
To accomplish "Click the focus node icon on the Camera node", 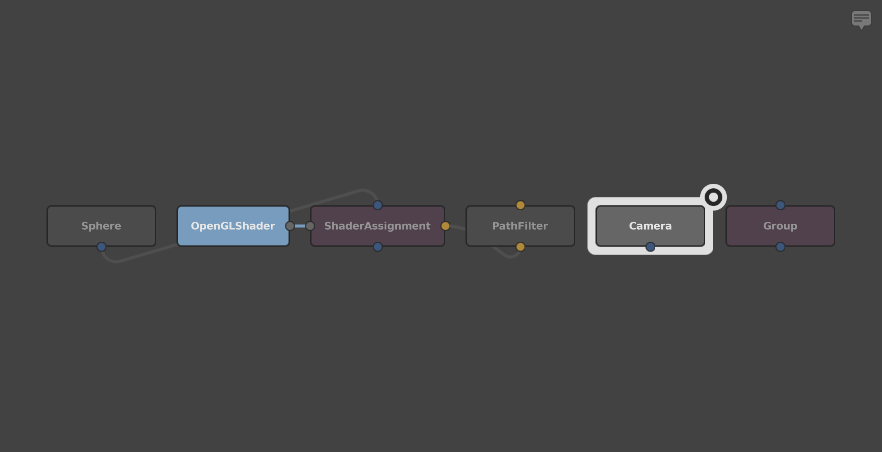I will (713, 197).
